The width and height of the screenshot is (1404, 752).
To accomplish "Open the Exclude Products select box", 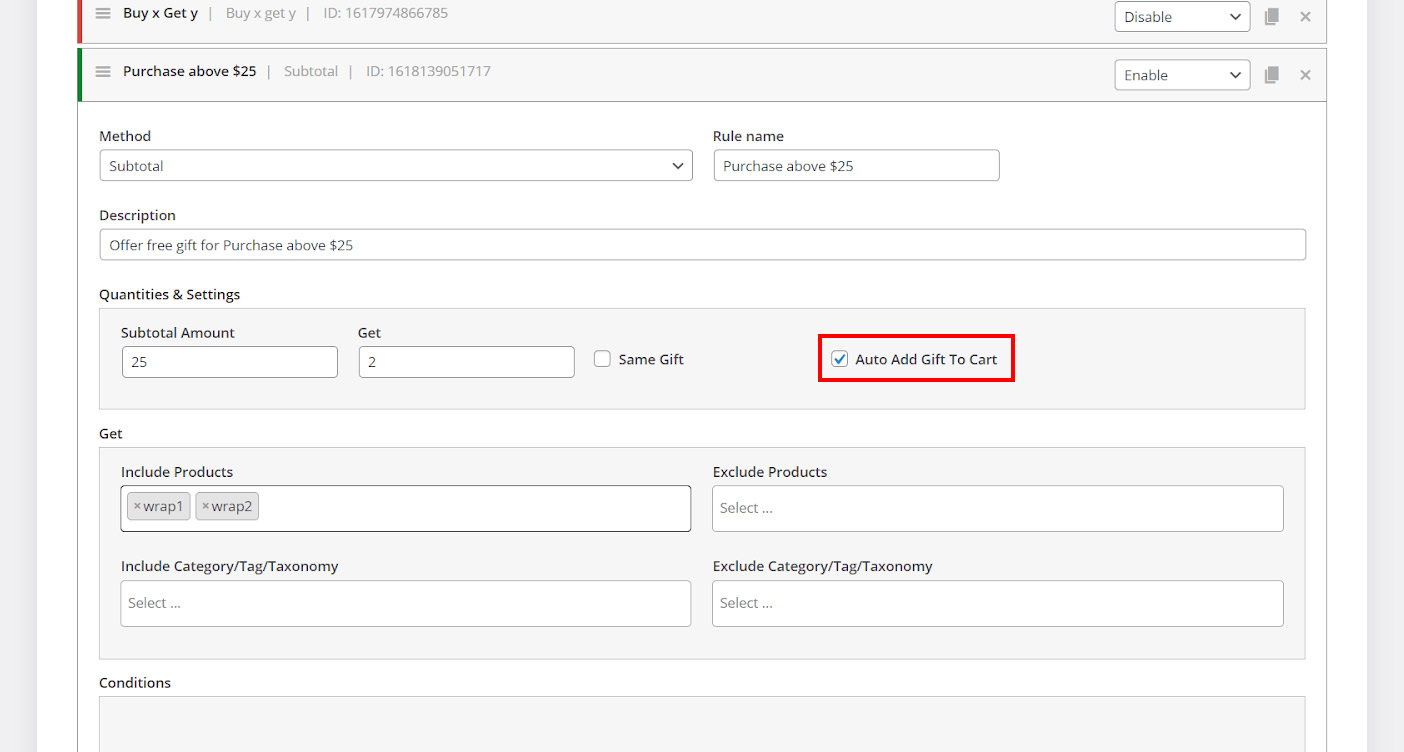I will (x=997, y=508).
